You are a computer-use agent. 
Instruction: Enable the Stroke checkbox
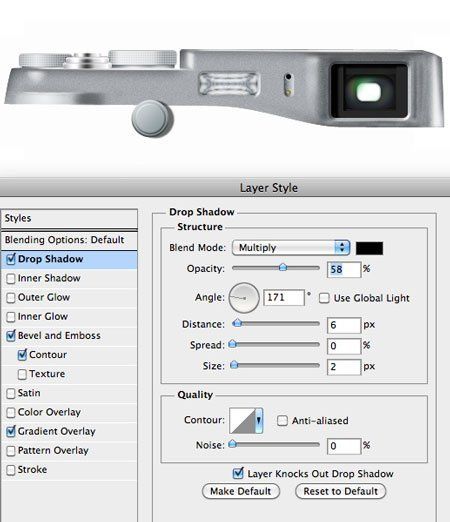11,470
